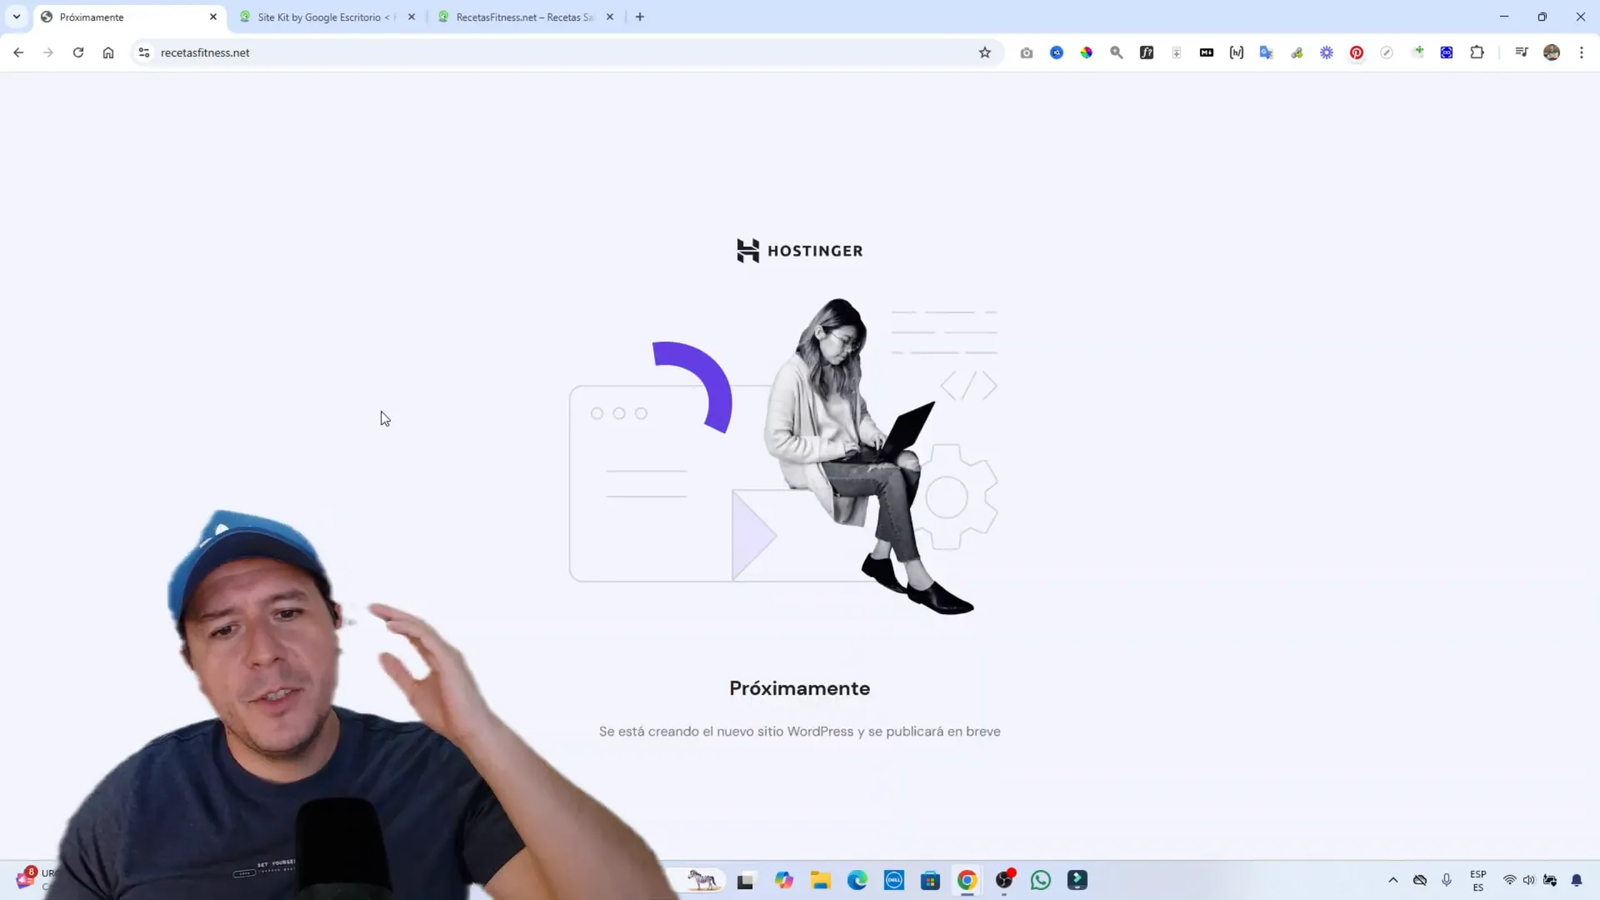
Task: Mute the microphone in the system tray
Action: [1447, 880]
